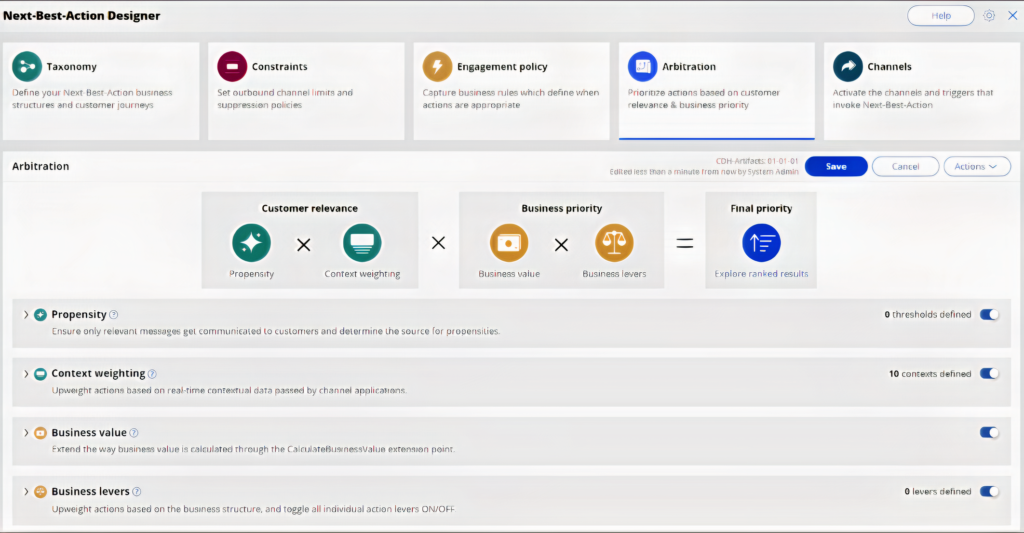This screenshot has width=1024, height=533.
Task: Switch to the Taxonomy tab
Action: coord(101,90)
